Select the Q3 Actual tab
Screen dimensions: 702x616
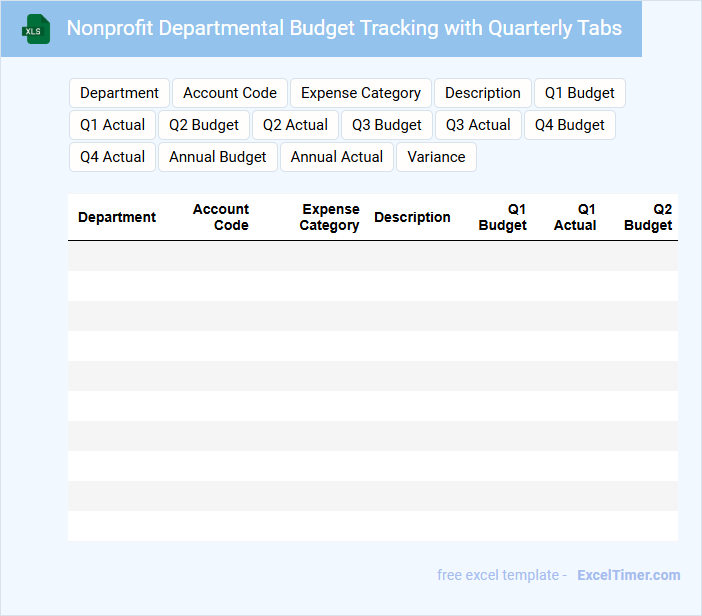pyautogui.click(x=478, y=125)
